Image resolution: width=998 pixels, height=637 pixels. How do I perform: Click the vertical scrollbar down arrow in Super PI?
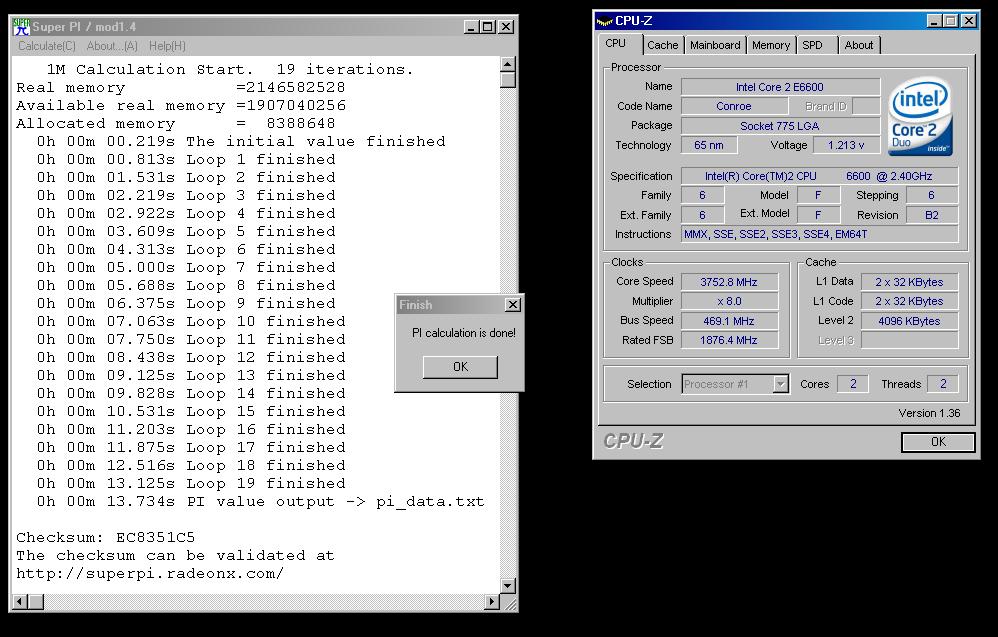[507, 585]
